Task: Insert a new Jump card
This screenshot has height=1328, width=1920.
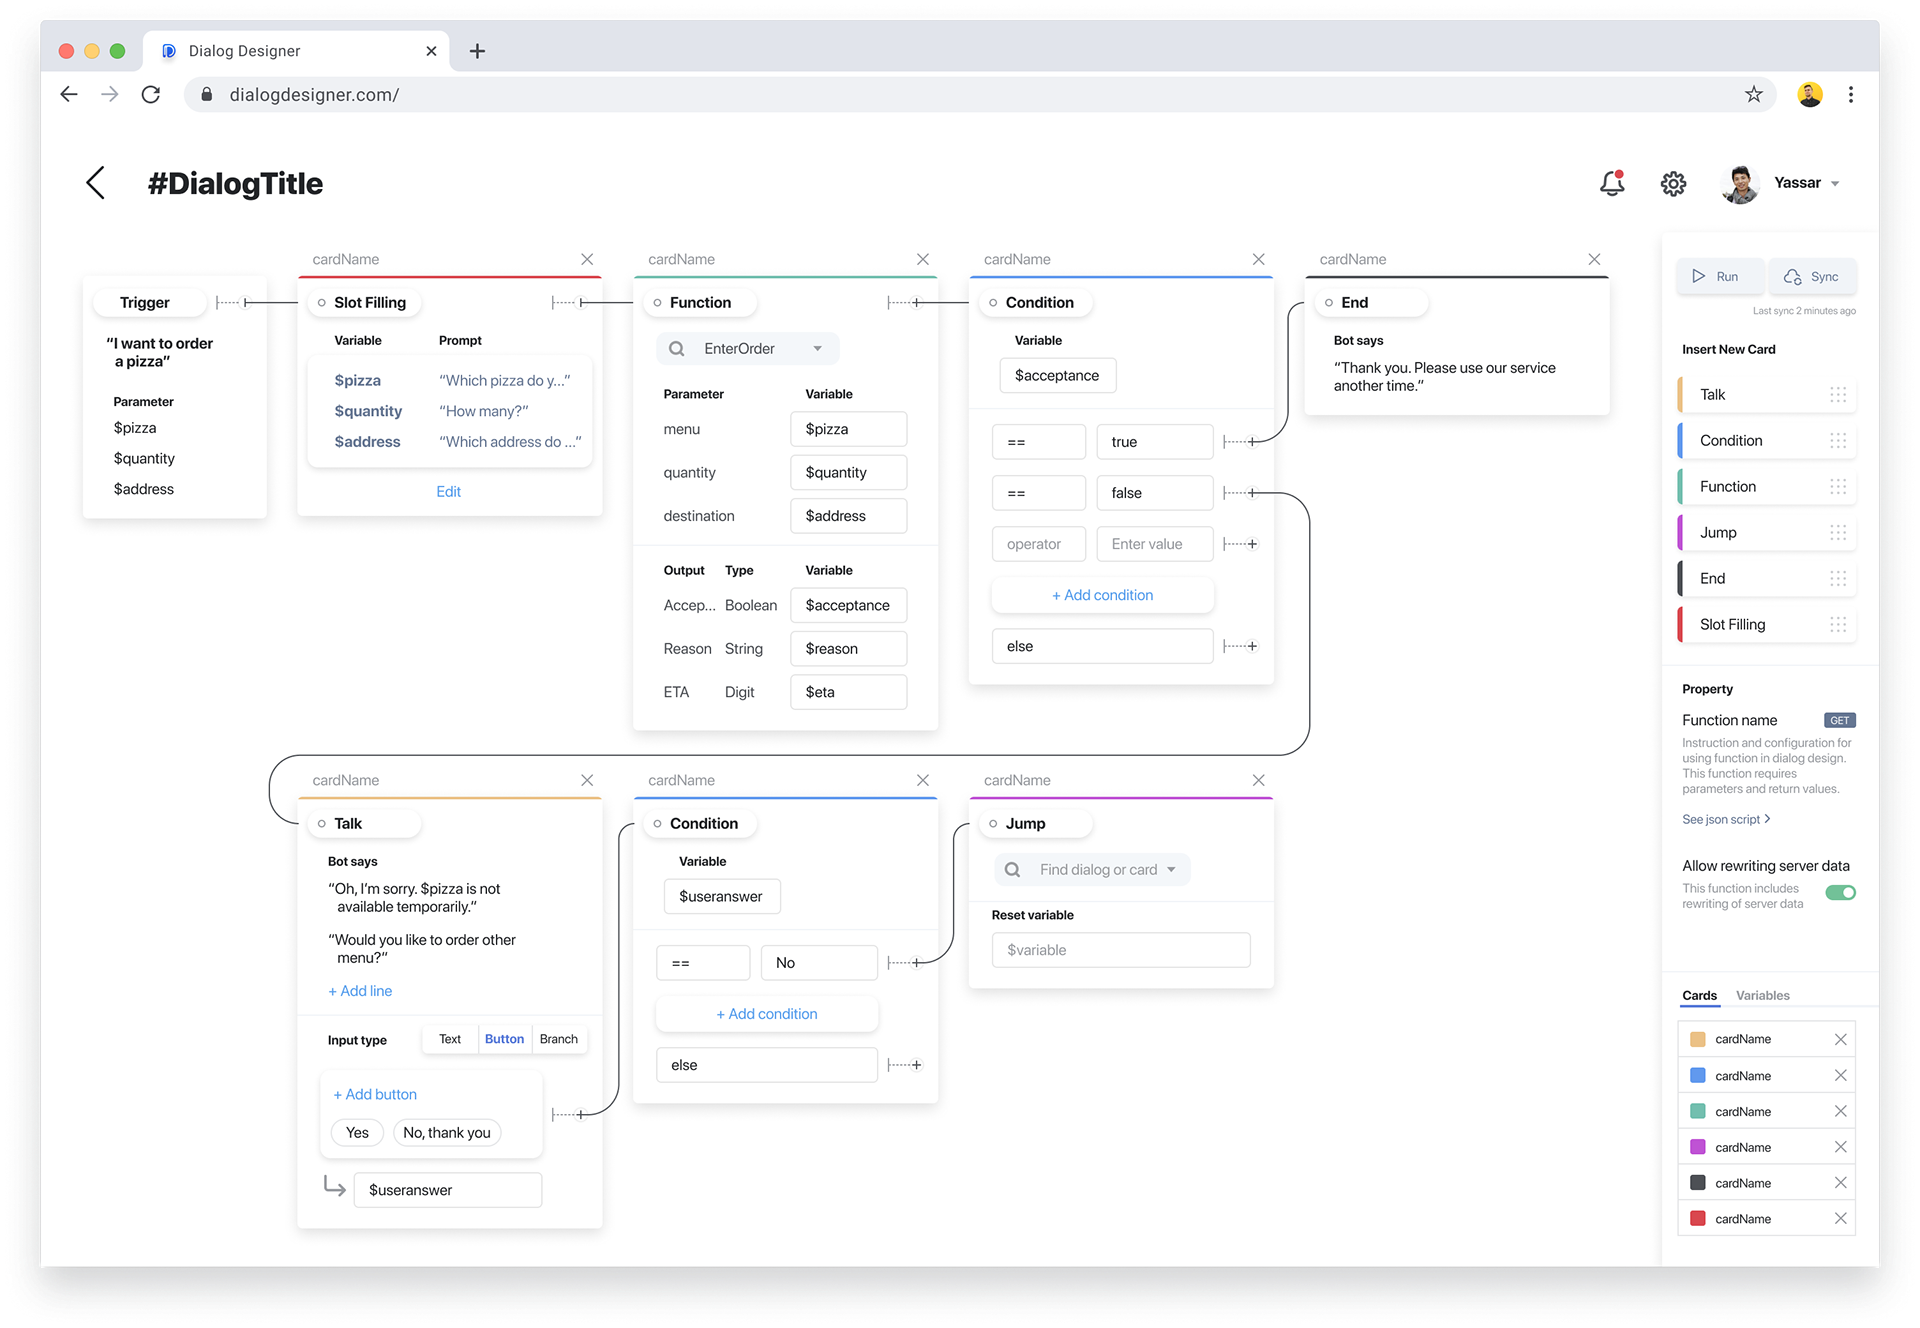Action: click(1766, 532)
